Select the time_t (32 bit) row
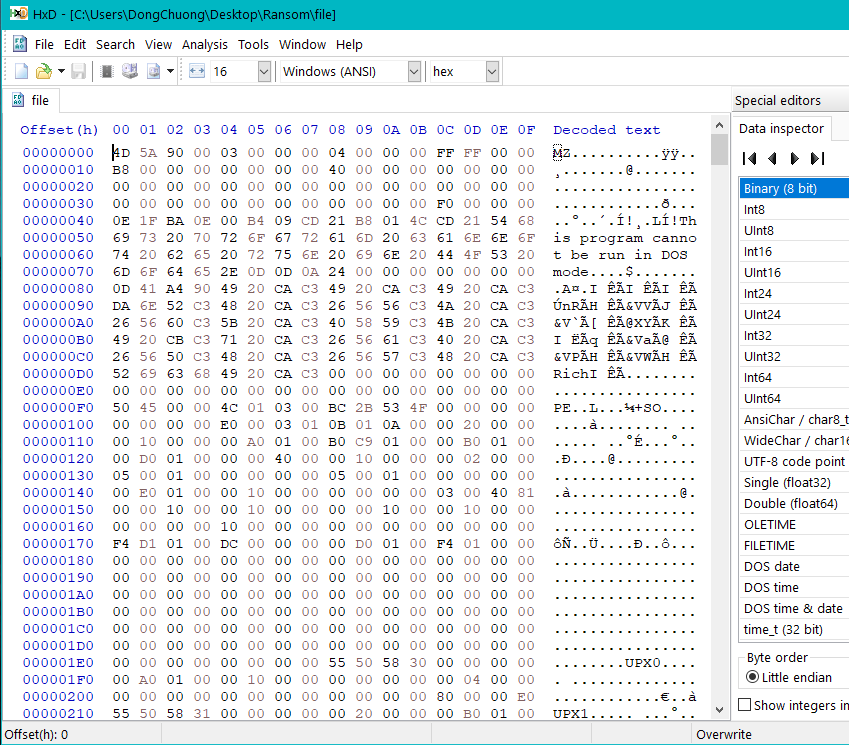Screen dimensions: 849x745 click(794, 629)
